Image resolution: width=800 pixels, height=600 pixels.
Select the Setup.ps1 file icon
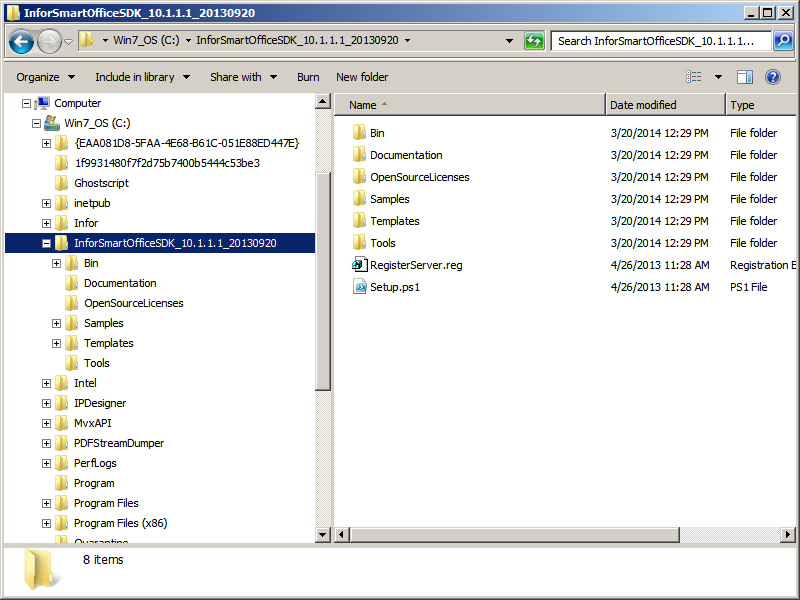click(360, 287)
